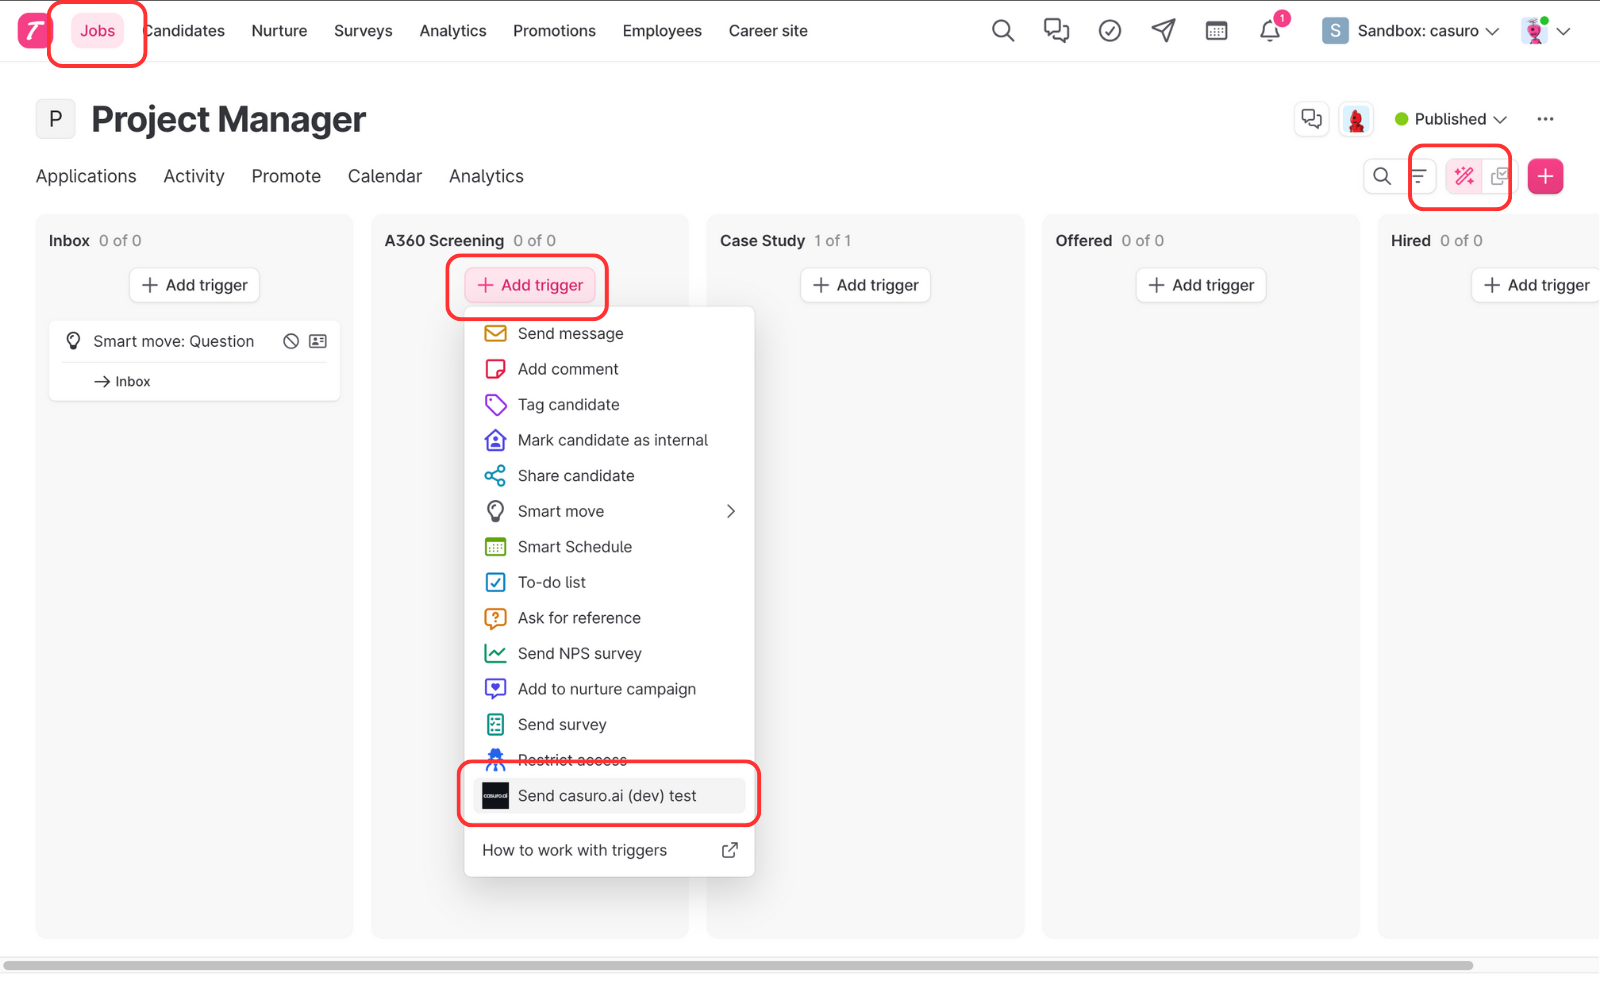Image resolution: width=1600 pixels, height=1000 pixels.
Task: Add trigger in the Case Study stage
Action: pyautogui.click(x=866, y=285)
